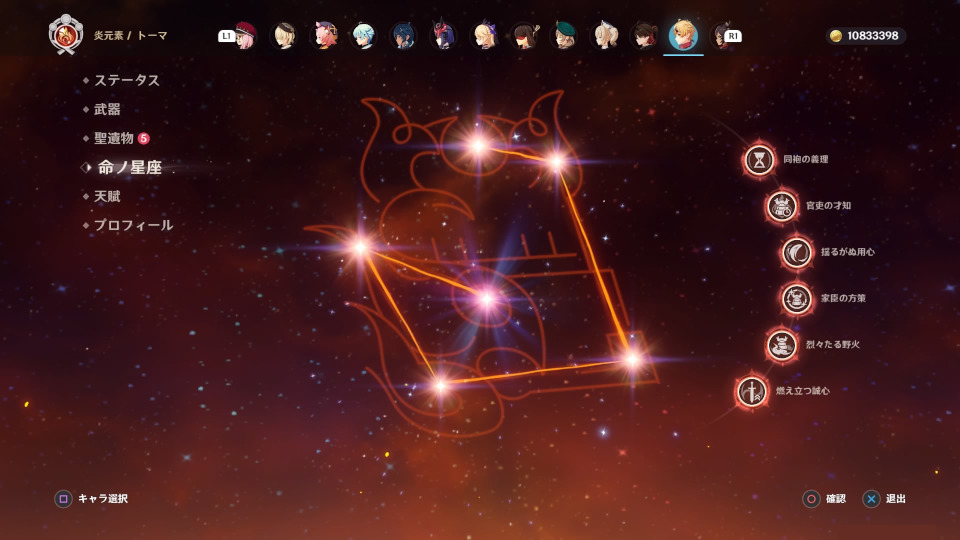This screenshot has height=540, width=960.
Task: Choose the character wearing the red tengu mask
Action: point(443,36)
